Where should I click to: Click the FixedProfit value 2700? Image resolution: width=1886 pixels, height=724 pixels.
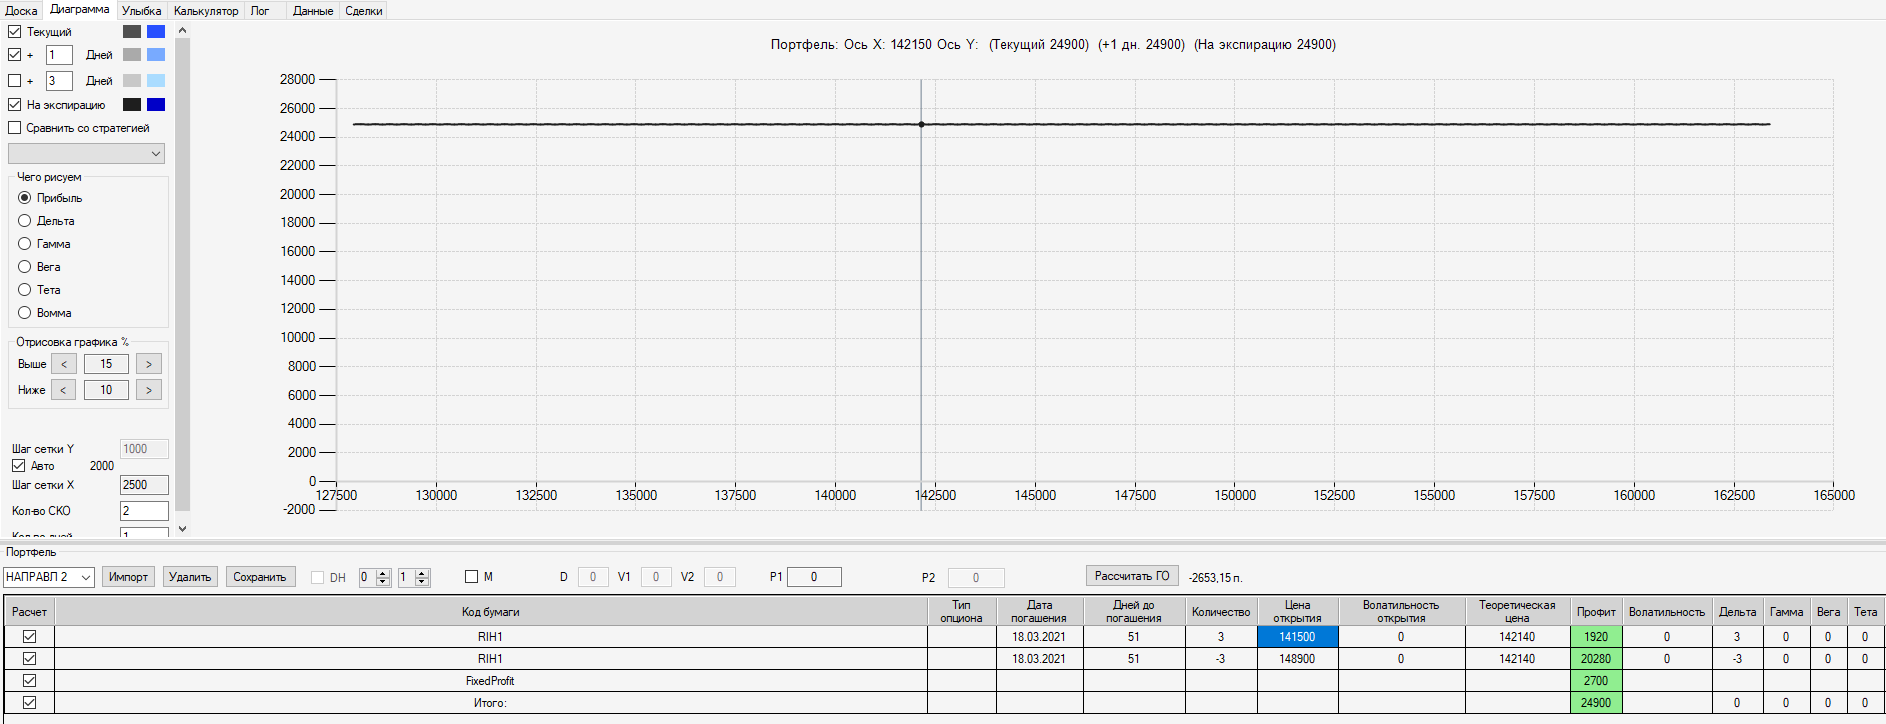pos(1596,681)
